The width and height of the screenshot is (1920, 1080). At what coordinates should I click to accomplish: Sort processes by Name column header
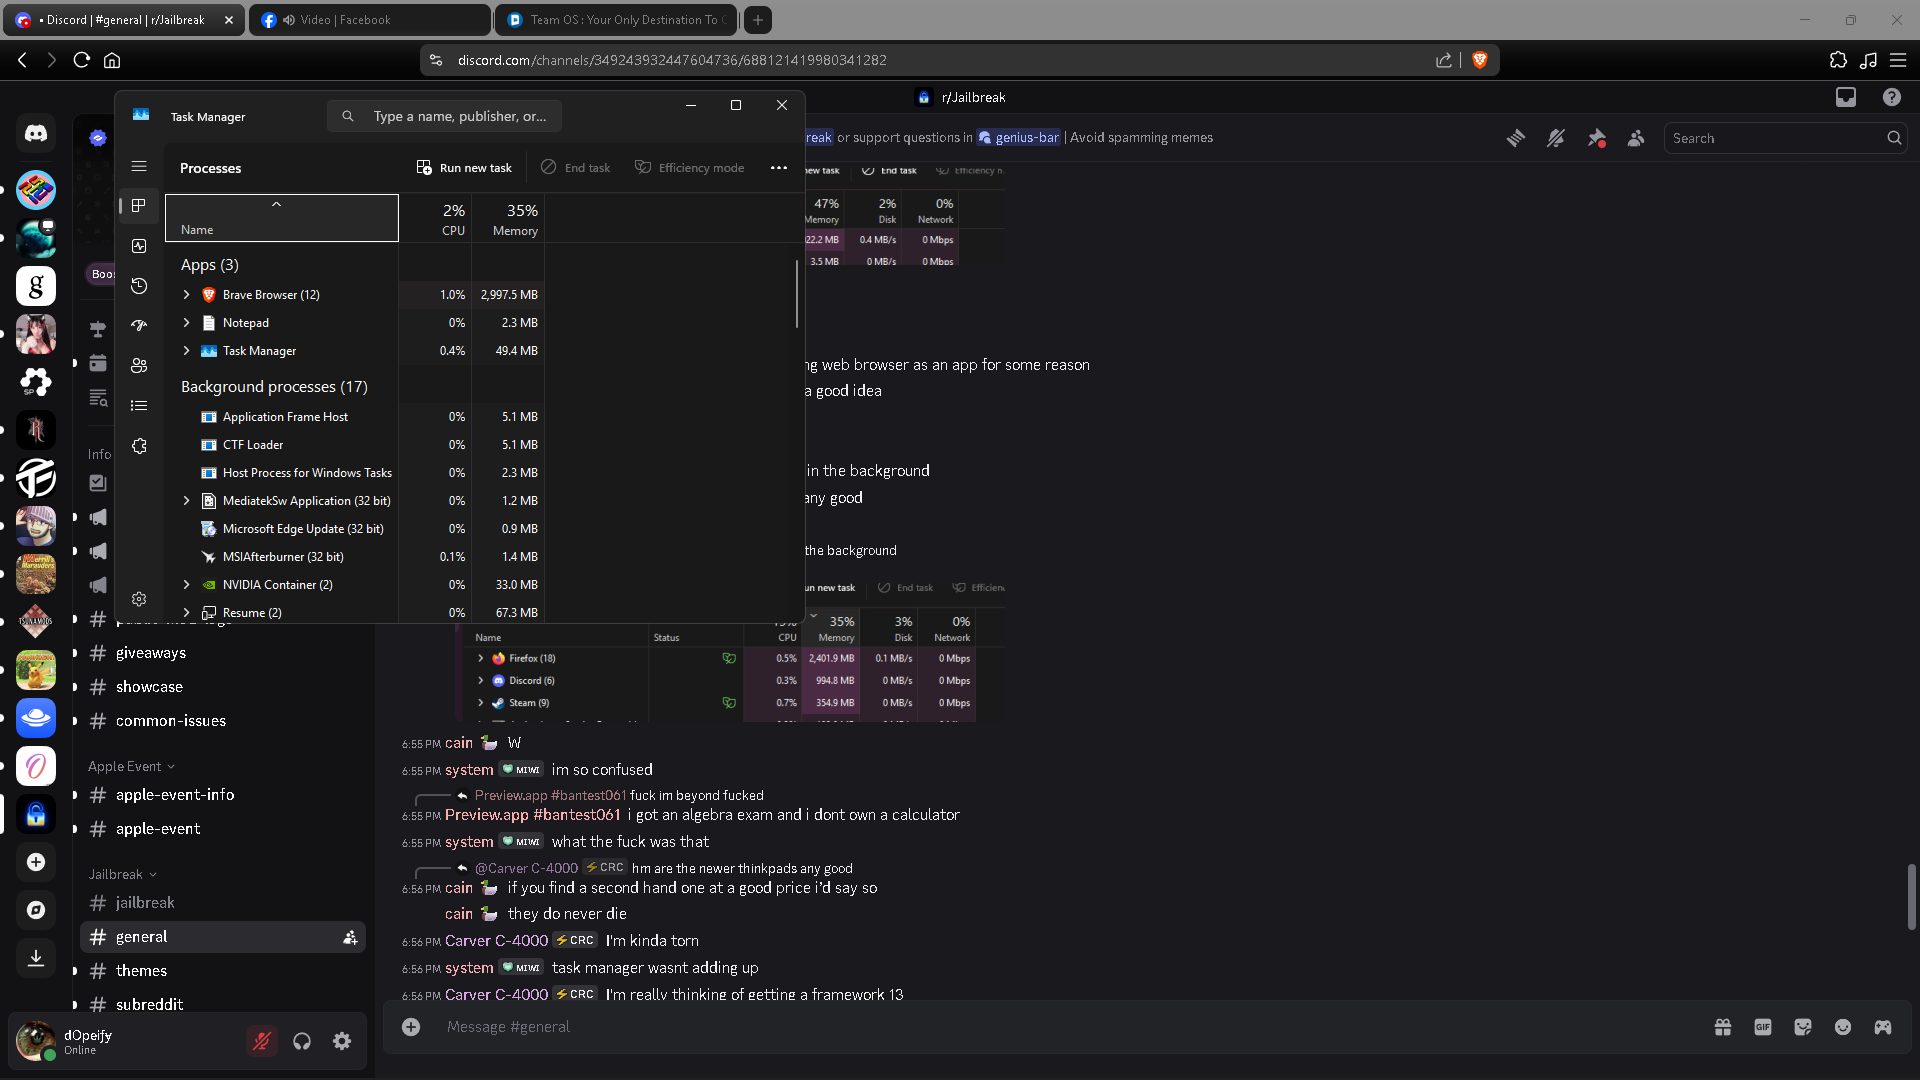coord(282,218)
